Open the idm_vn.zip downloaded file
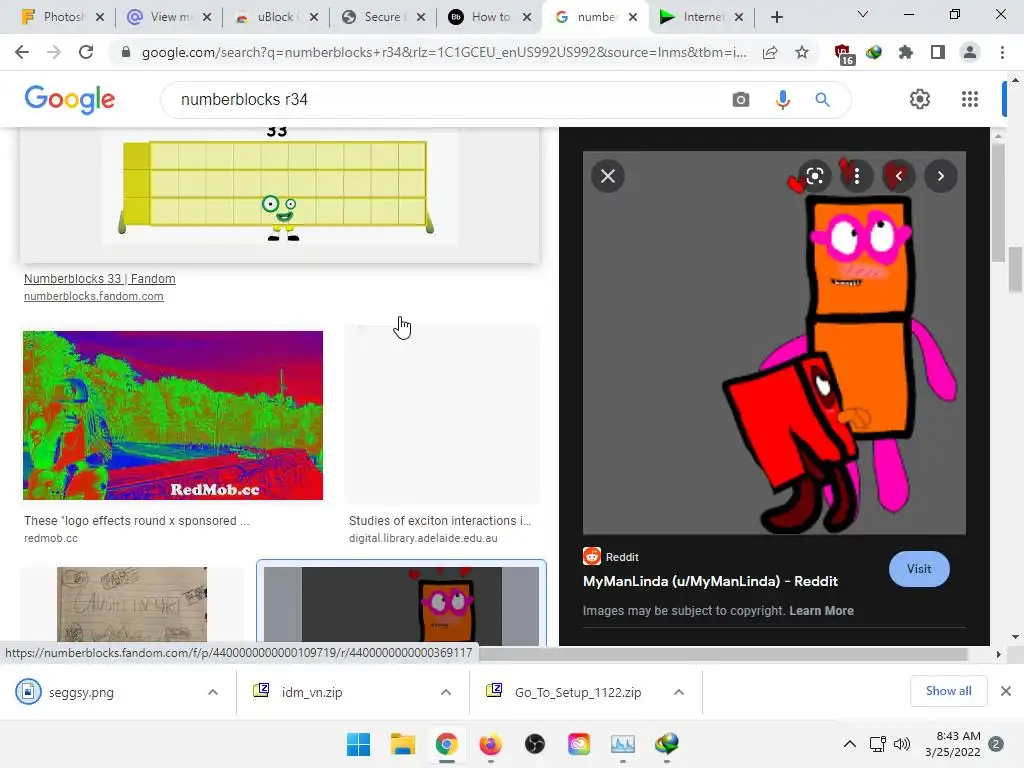The width and height of the screenshot is (1024, 768). pos(312,692)
